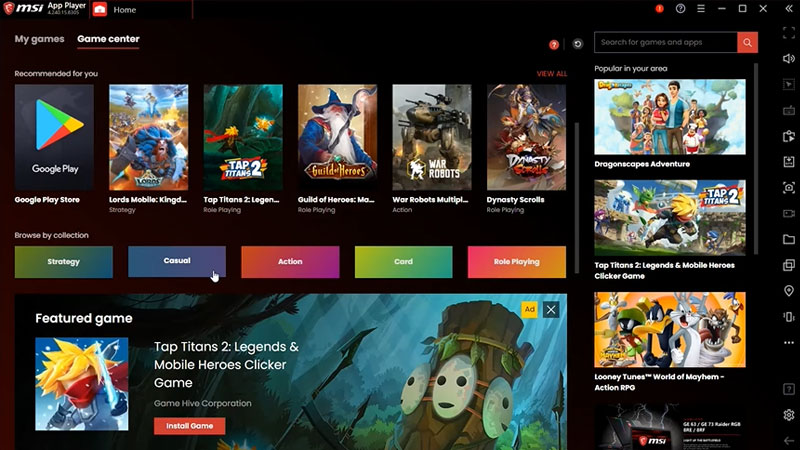Collapse the side toolbar with double chevron

[x=788, y=9]
